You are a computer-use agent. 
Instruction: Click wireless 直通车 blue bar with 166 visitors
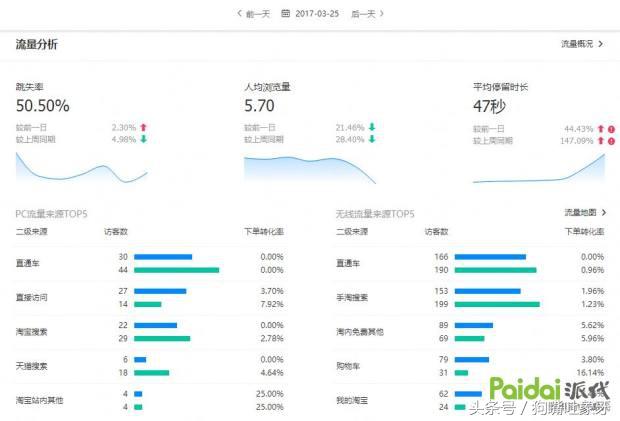click(490, 257)
